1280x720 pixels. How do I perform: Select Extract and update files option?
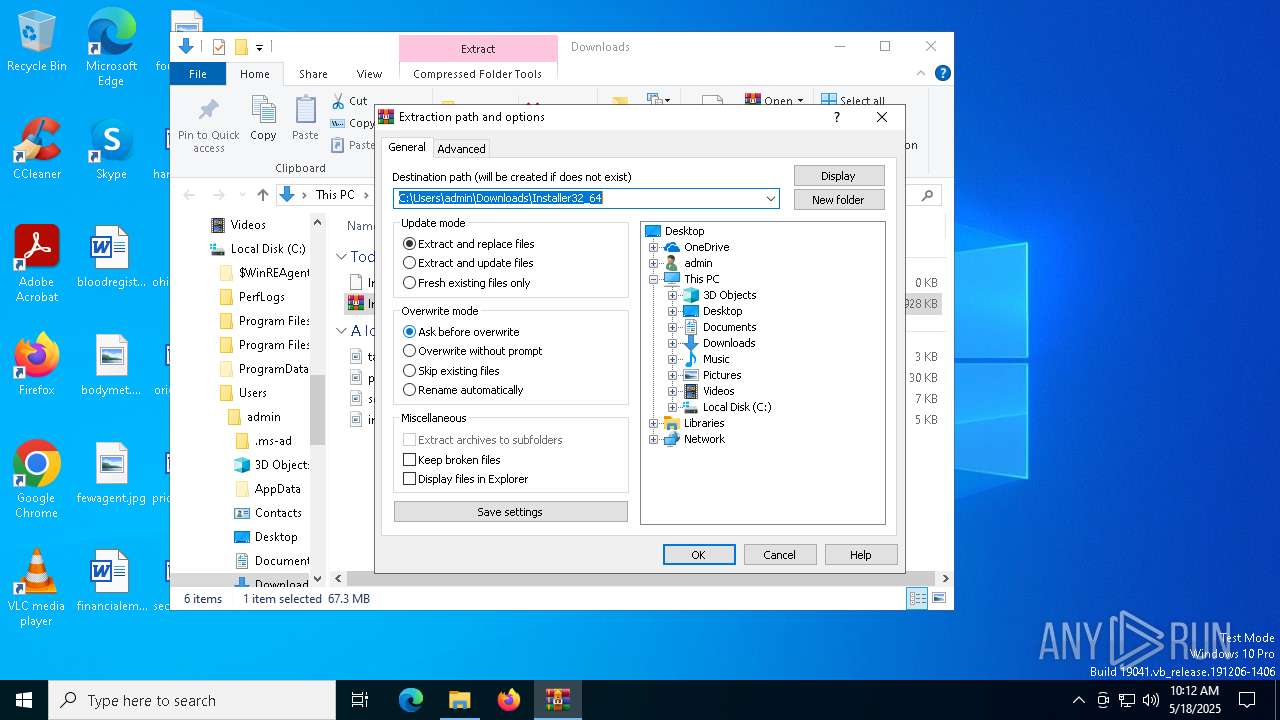point(468,263)
